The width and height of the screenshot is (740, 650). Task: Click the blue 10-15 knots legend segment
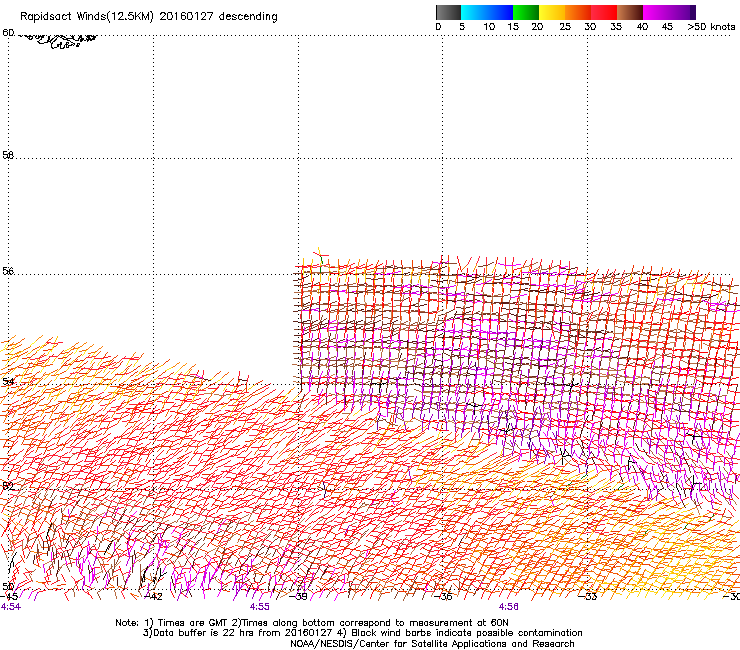click(x=500, y=12)
